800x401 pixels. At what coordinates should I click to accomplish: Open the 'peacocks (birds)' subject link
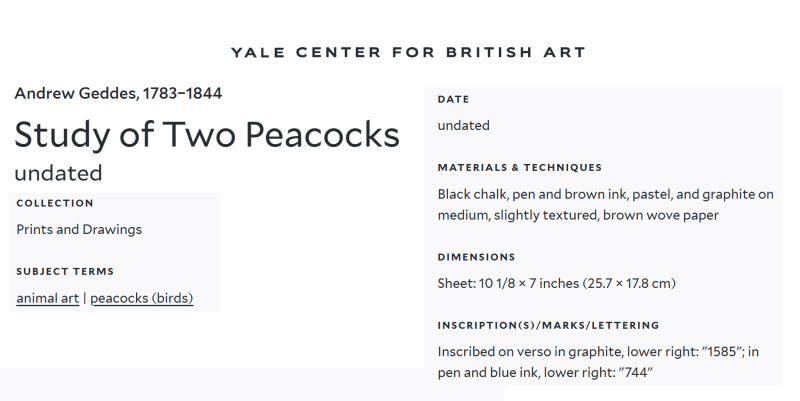(x=141, y=298)
